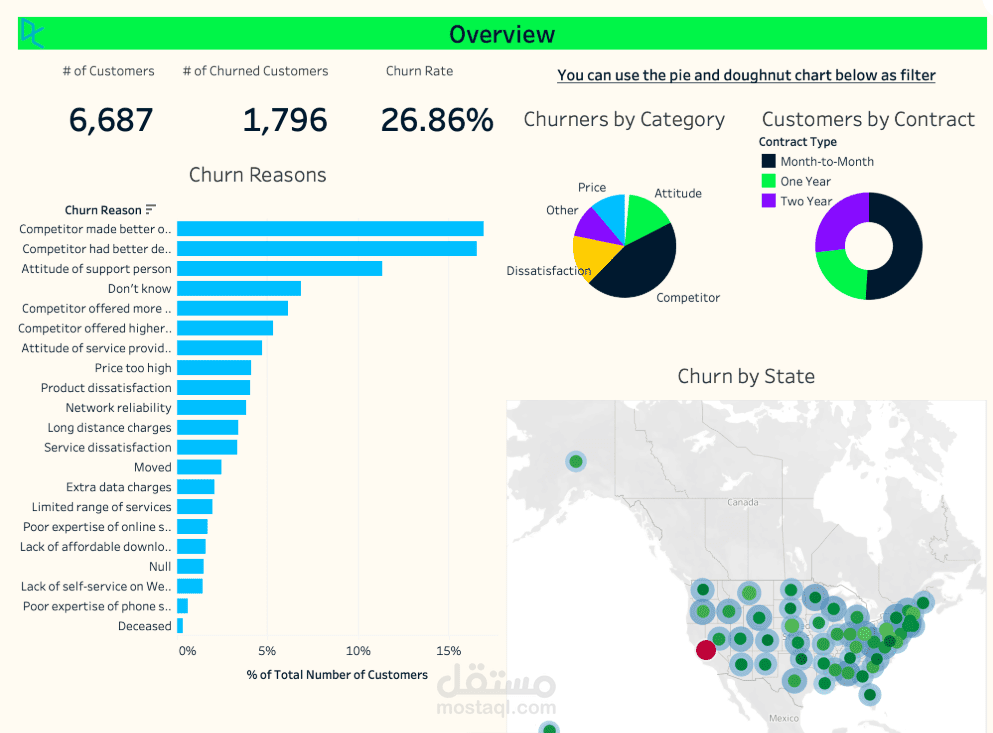
Task: Click the 'Canada' label on map
Action: click(743, 502)
